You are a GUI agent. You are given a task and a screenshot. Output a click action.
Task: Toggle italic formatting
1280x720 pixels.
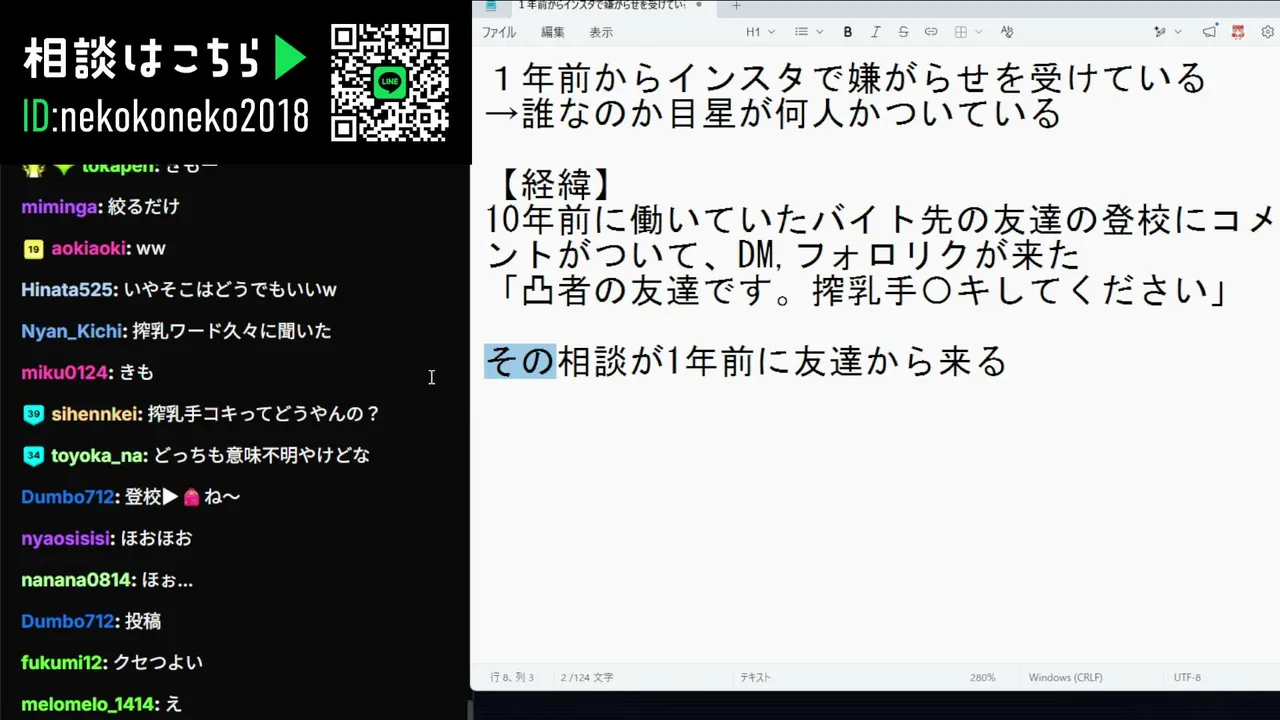point(876,32)
